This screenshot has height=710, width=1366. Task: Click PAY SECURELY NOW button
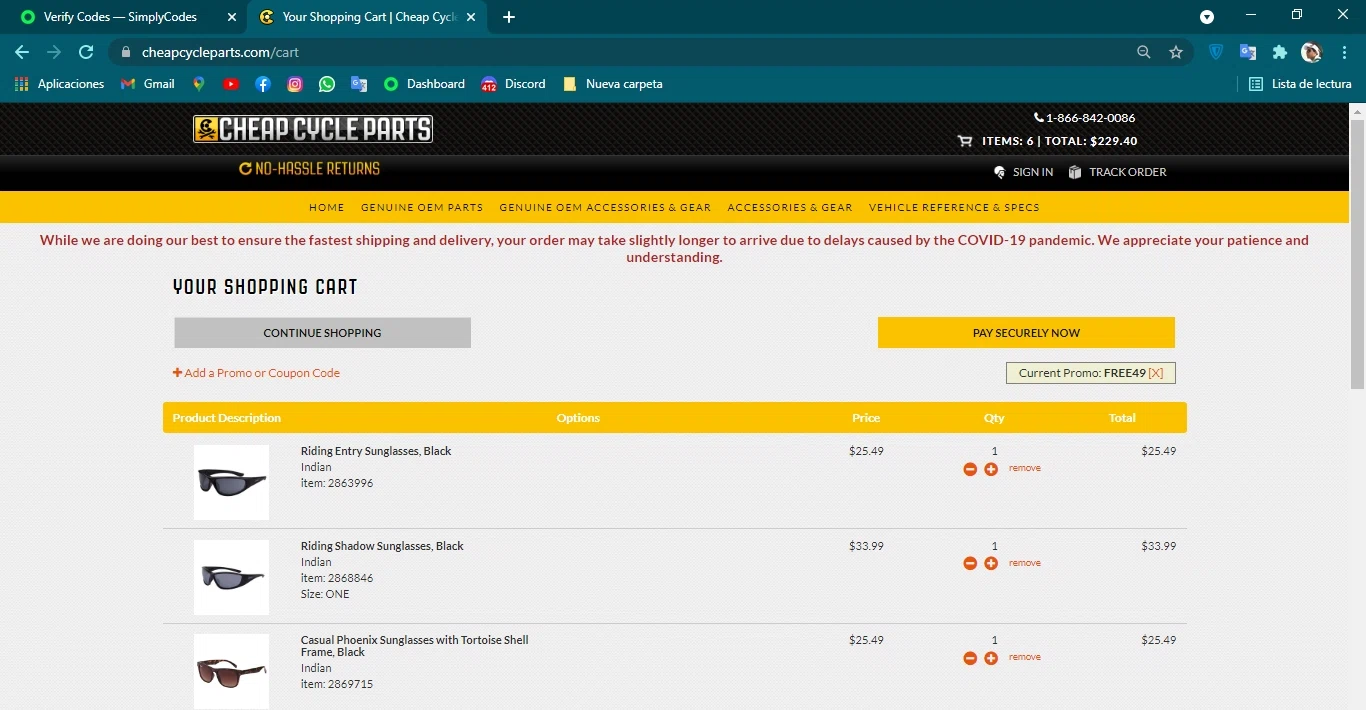click(1026, 333)
